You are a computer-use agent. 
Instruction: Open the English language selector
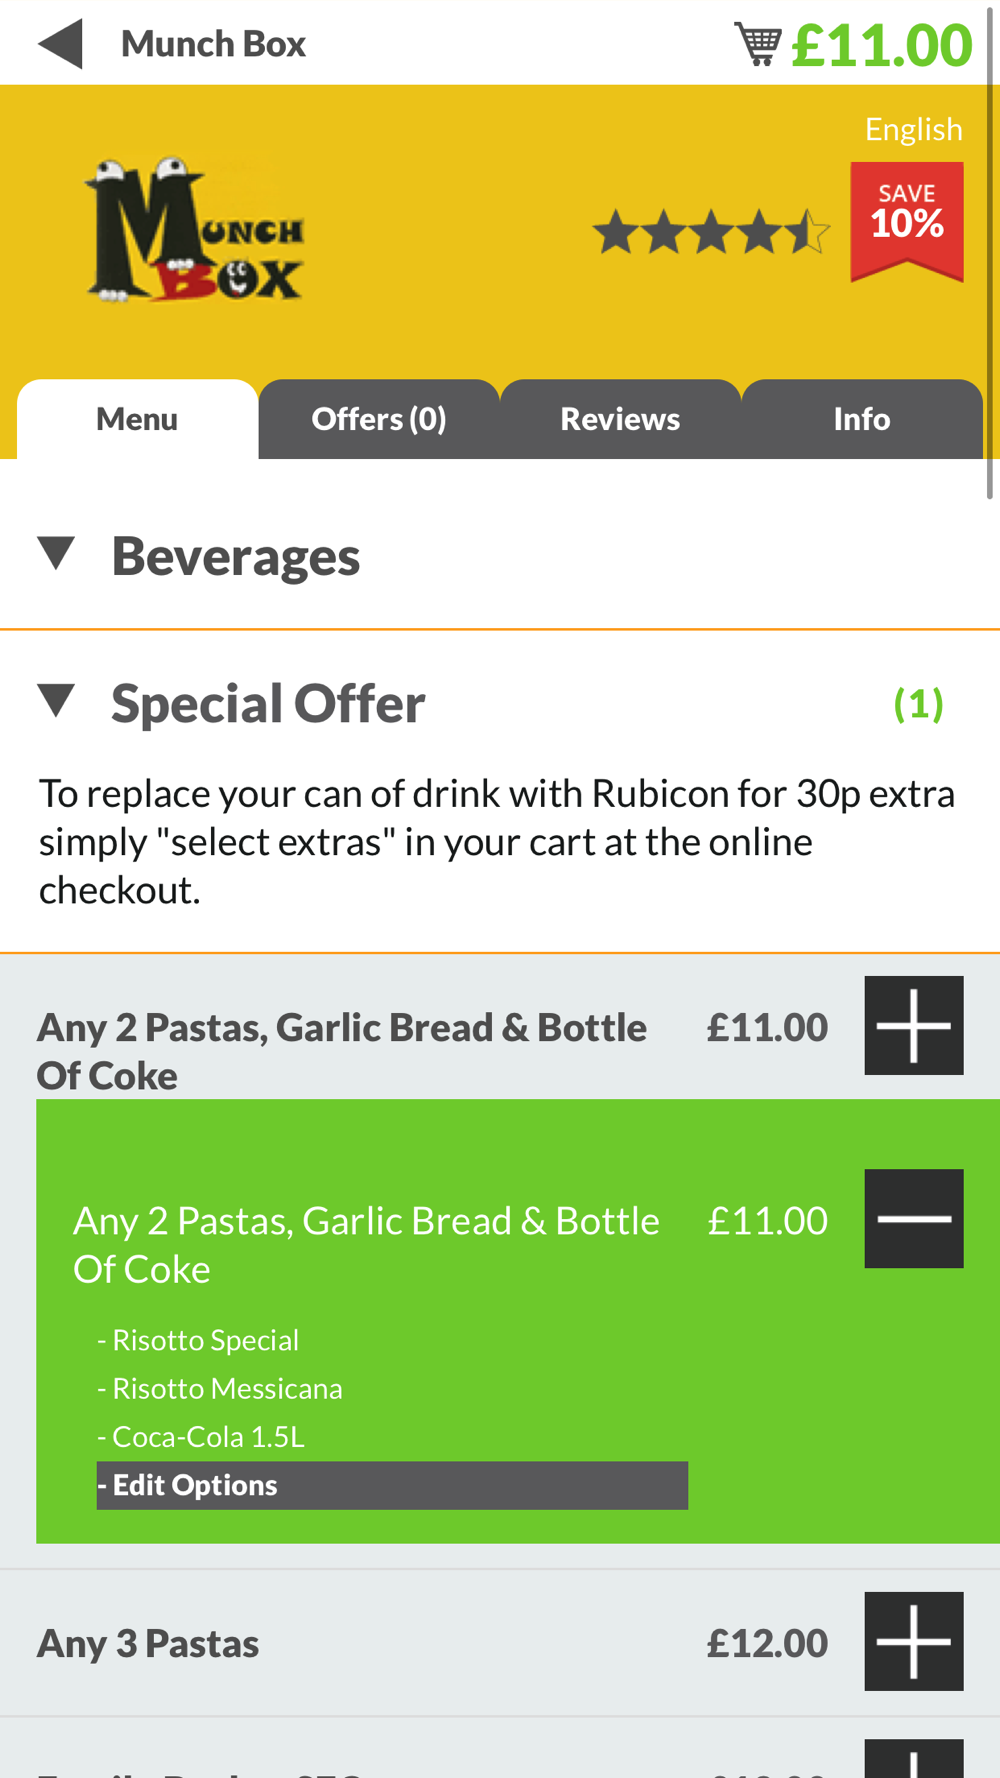coord(913,129)
